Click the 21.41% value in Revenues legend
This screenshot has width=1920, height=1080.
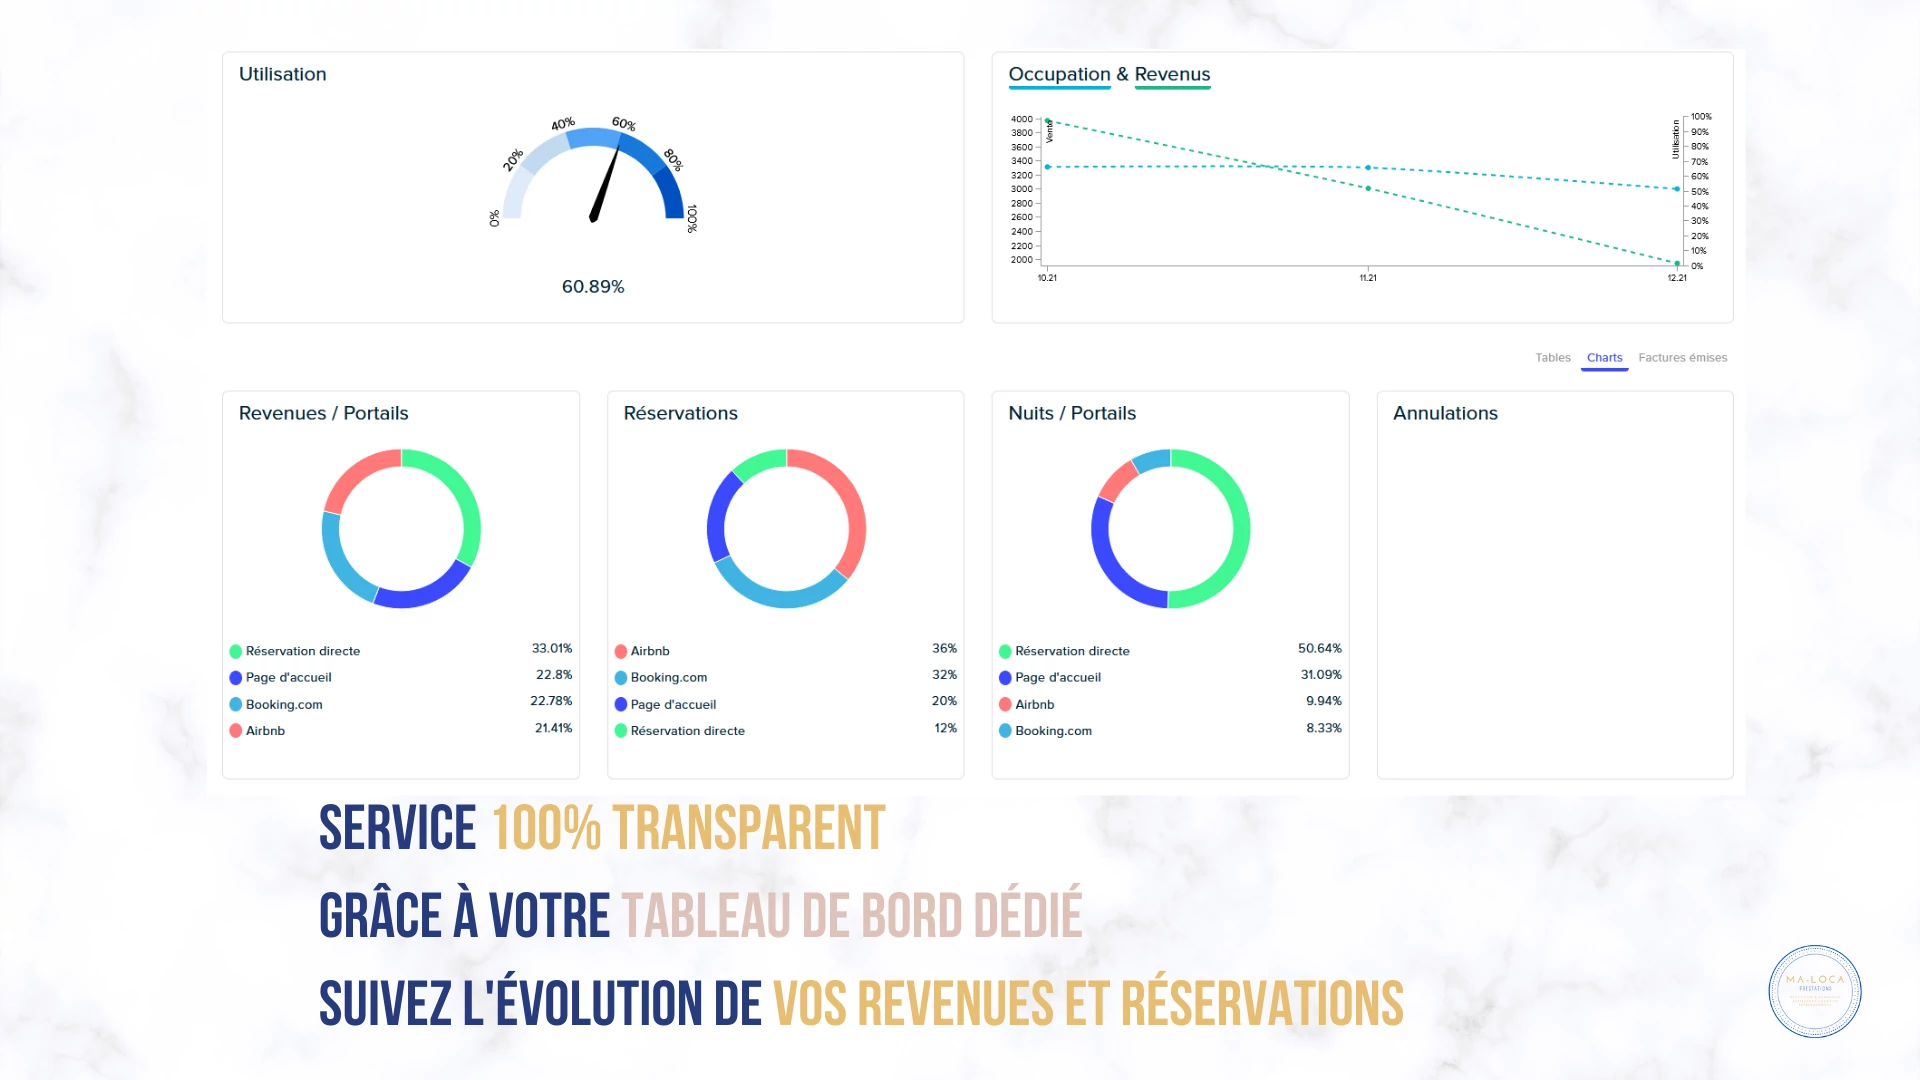click(x=553, y=728)
